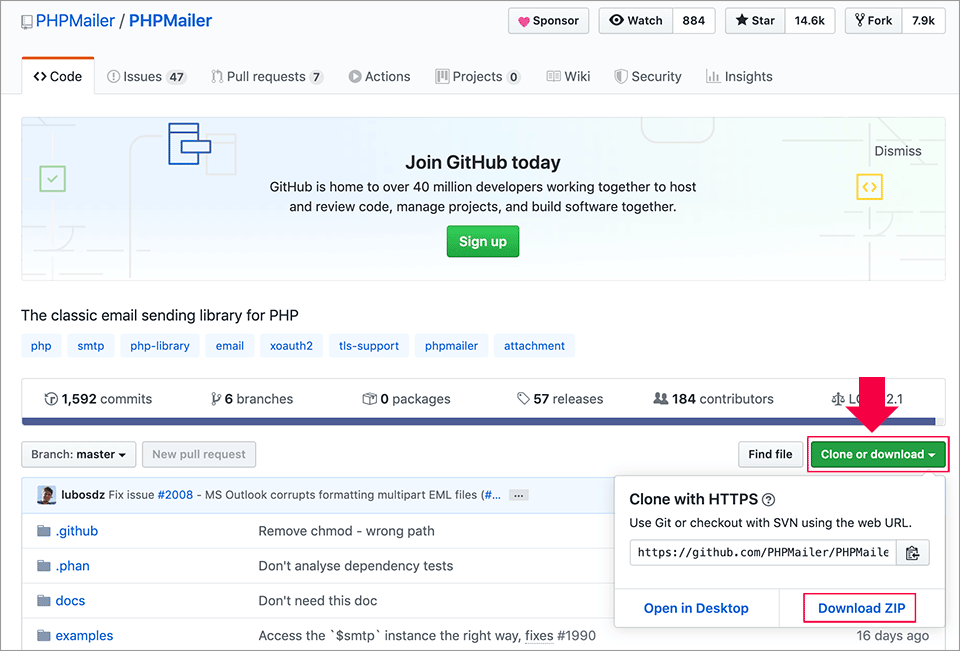Go to the Insights tab

(x=738, y=76)
